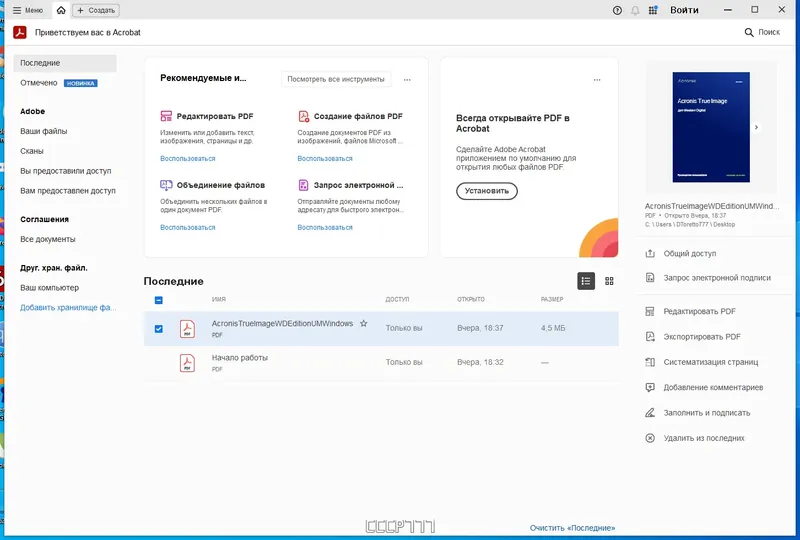Viewport: 800px width, 540px height.
Task: Open more options for recommended tools card
Action: 407,80
